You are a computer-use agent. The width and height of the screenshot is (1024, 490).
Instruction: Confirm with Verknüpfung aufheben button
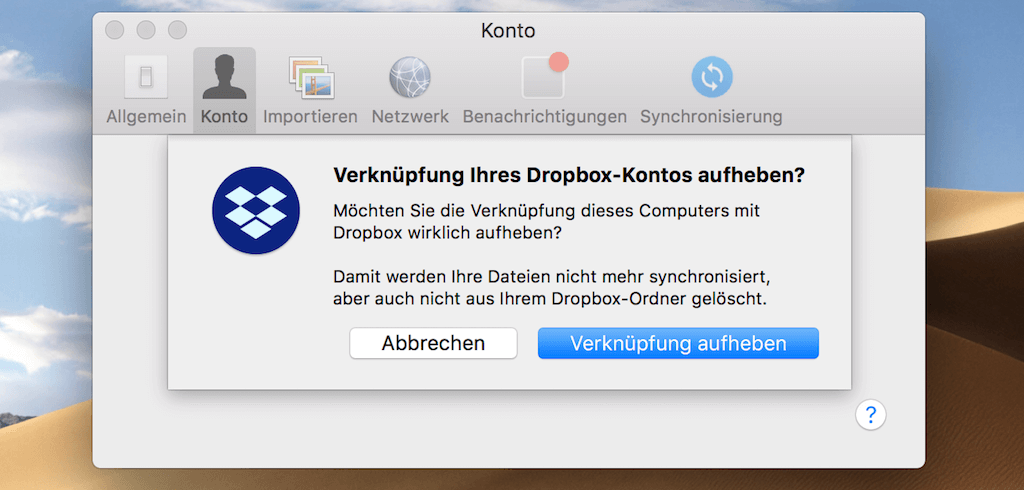click(678, 344)
